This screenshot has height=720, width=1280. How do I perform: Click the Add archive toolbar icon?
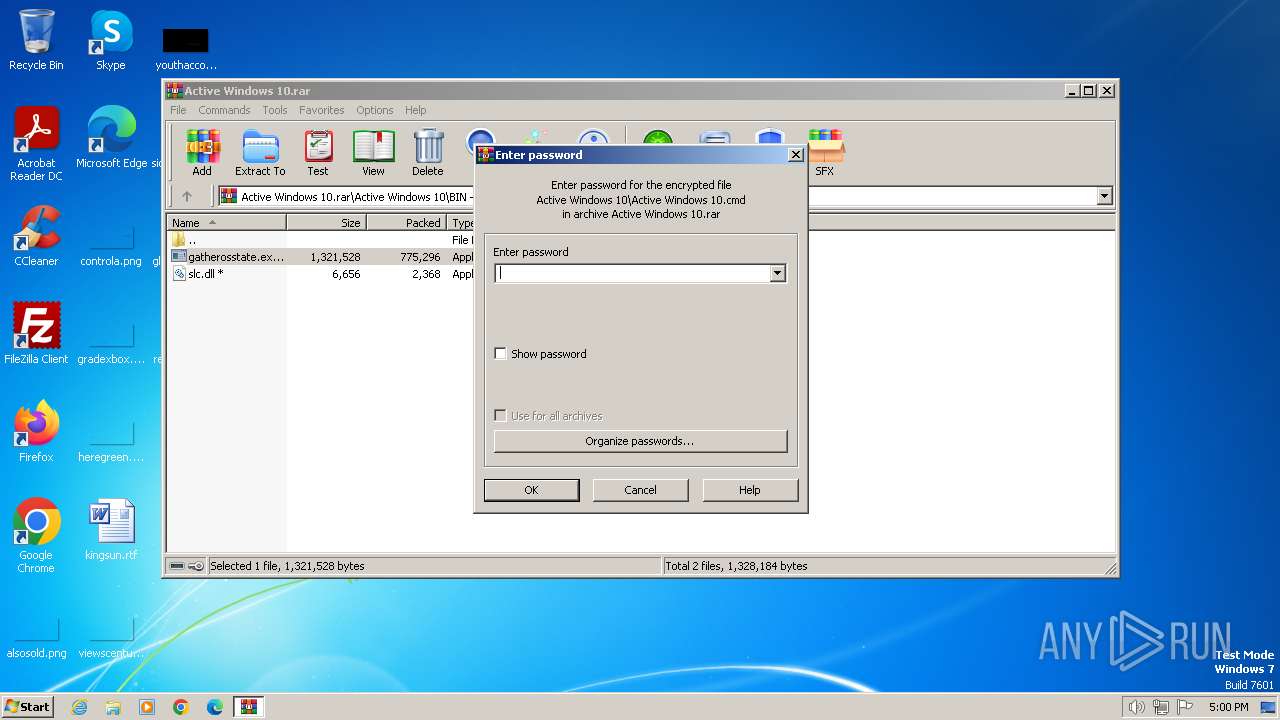pos(202,146)
